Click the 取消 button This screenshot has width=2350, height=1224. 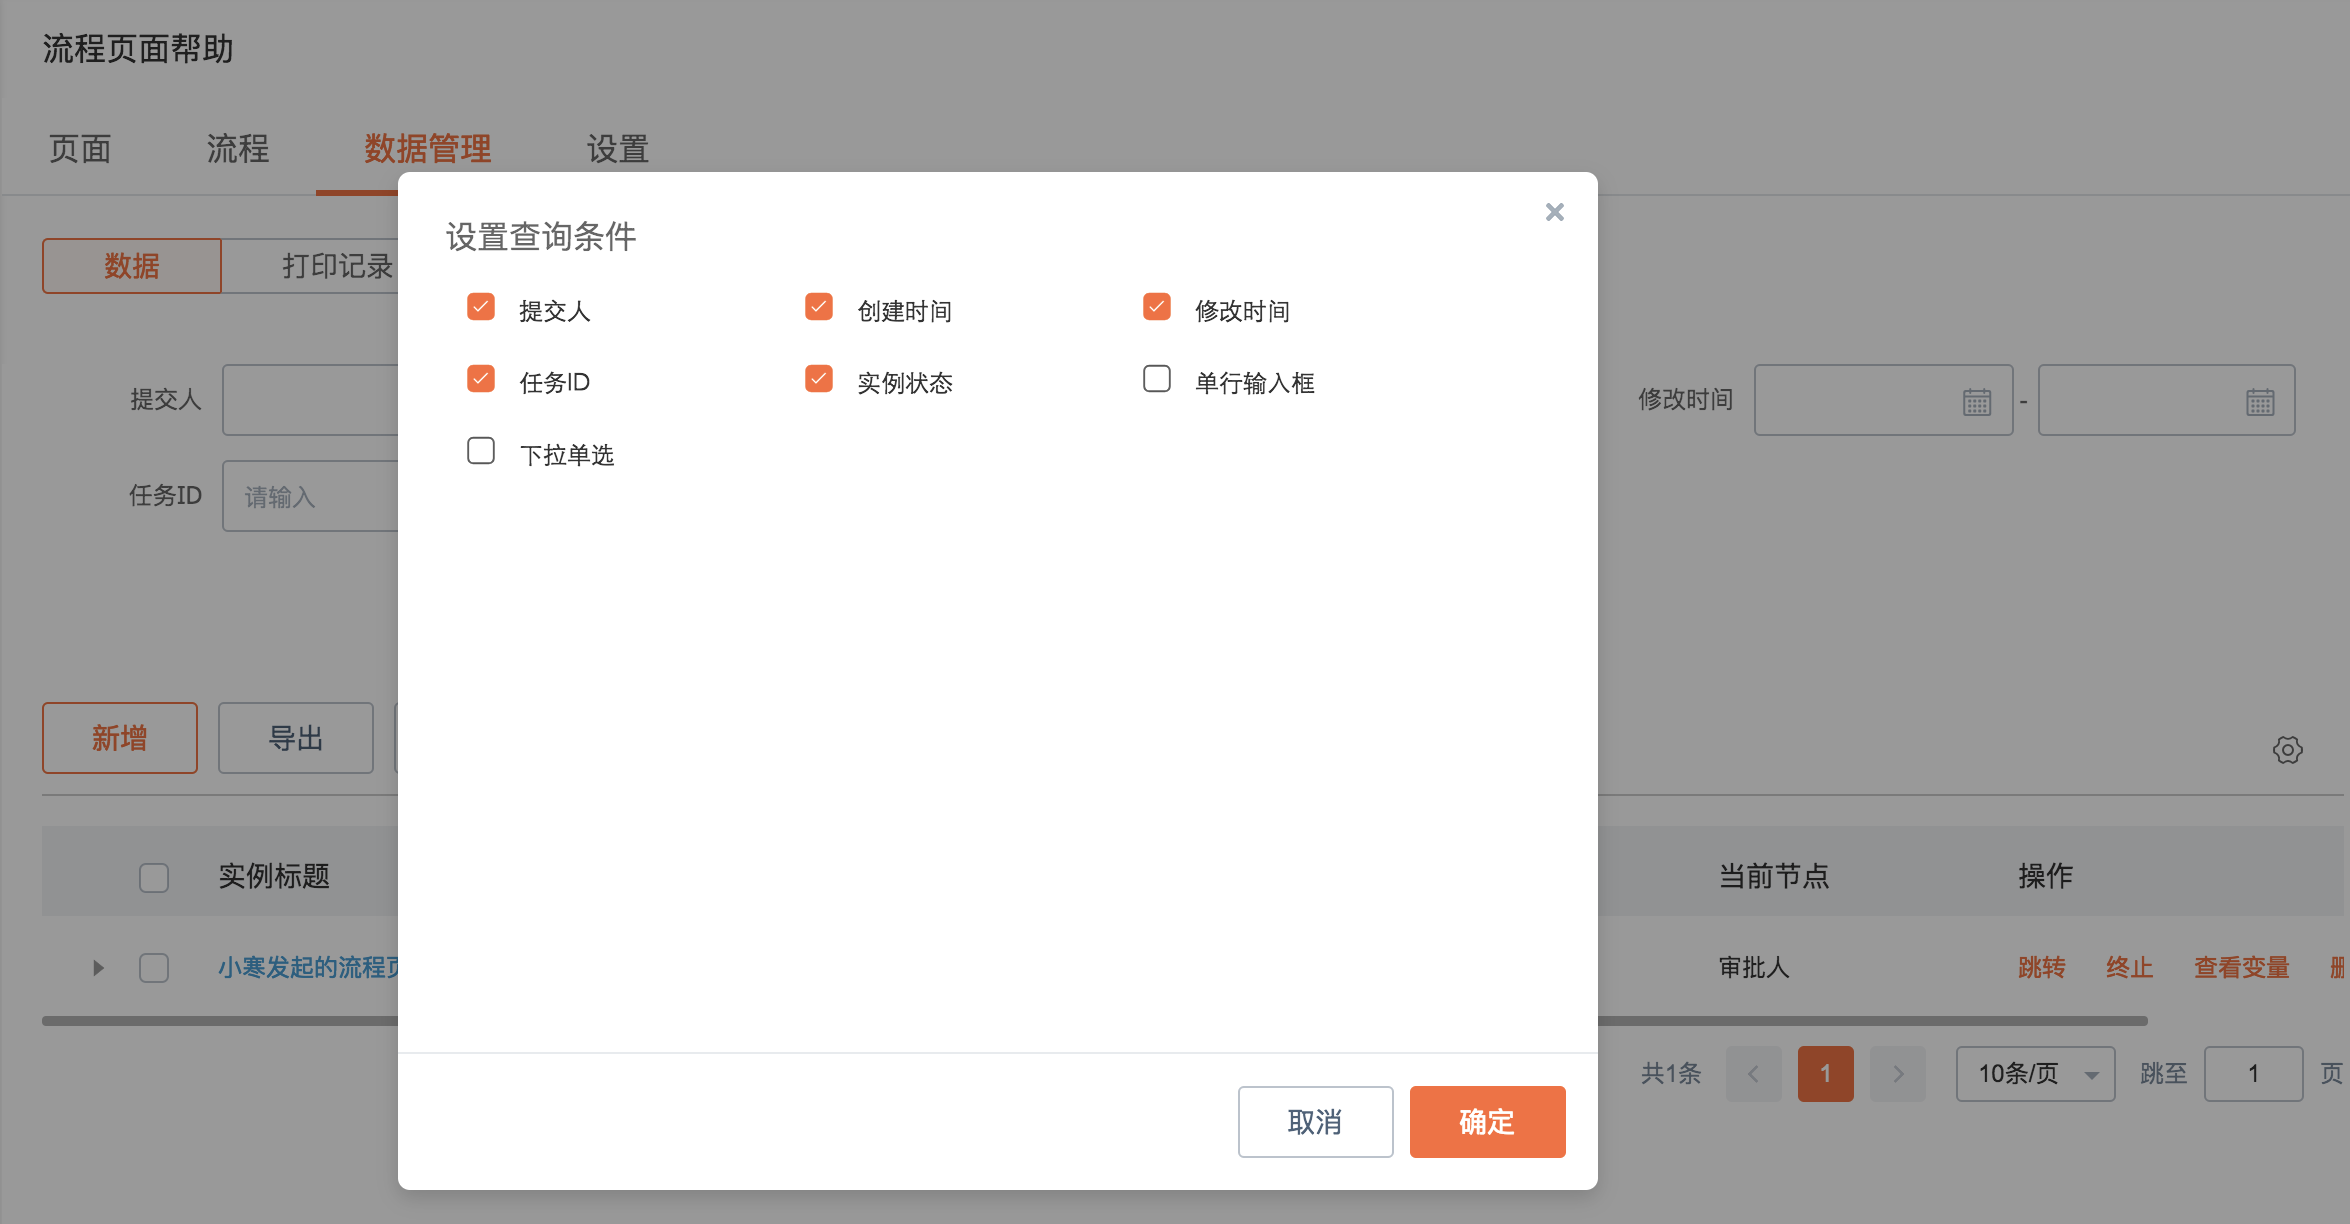click(1315, 1122)
